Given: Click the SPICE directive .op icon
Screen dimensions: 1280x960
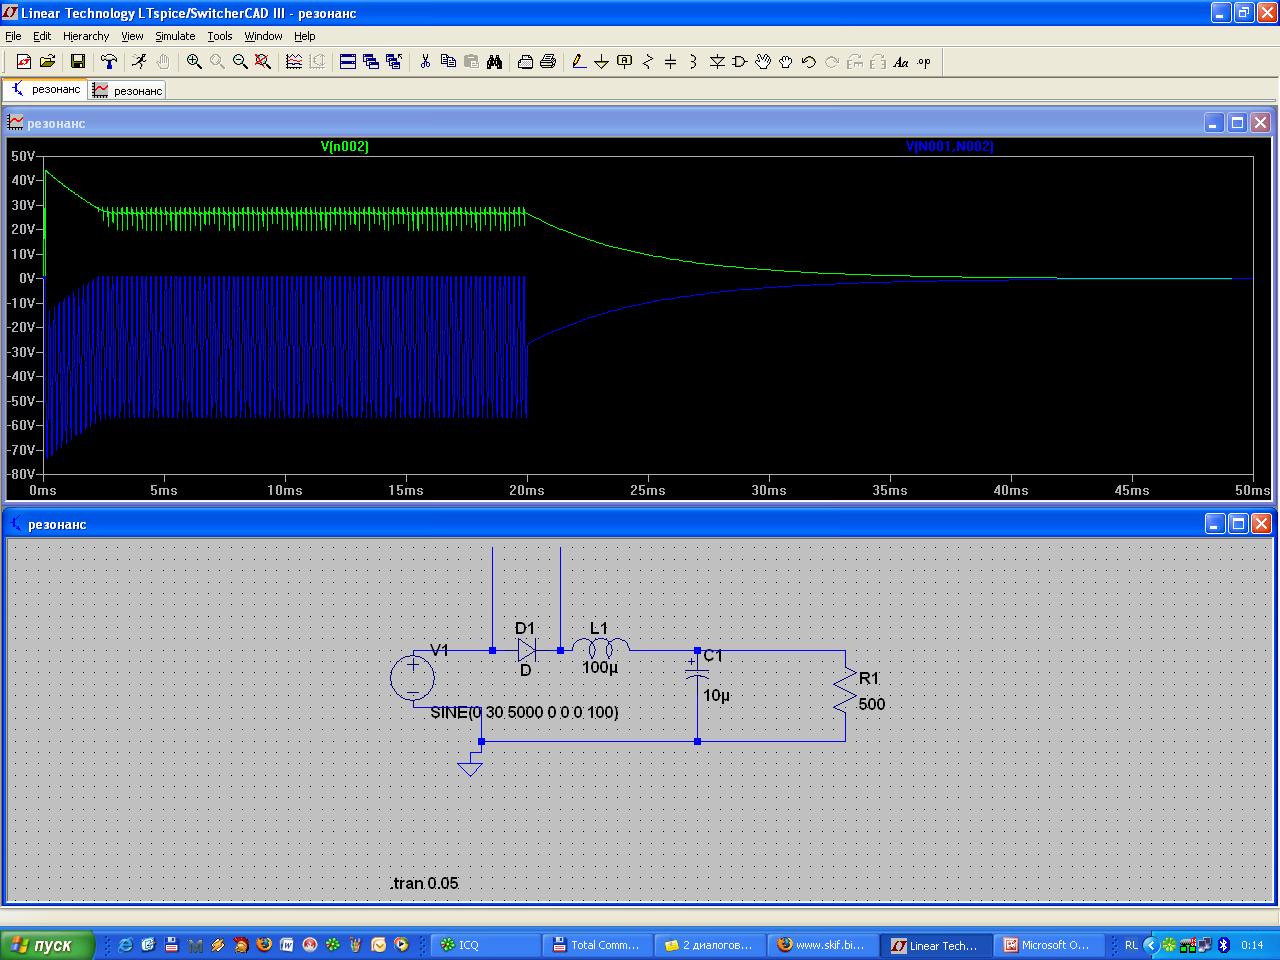Looking at the screenshot, I should tap(924, 62).
